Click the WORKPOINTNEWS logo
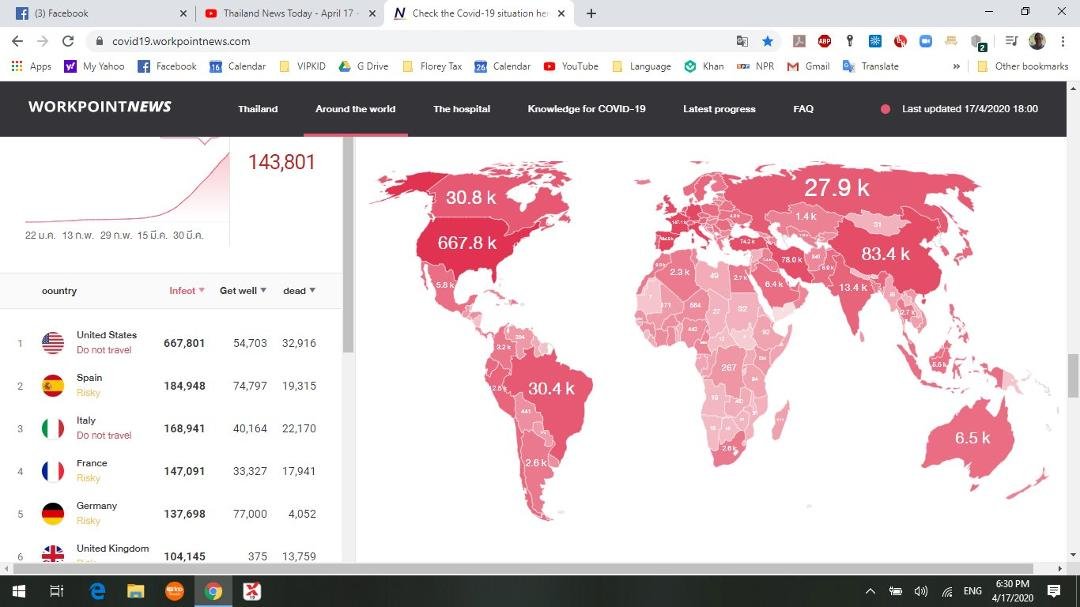 (100, 107)
